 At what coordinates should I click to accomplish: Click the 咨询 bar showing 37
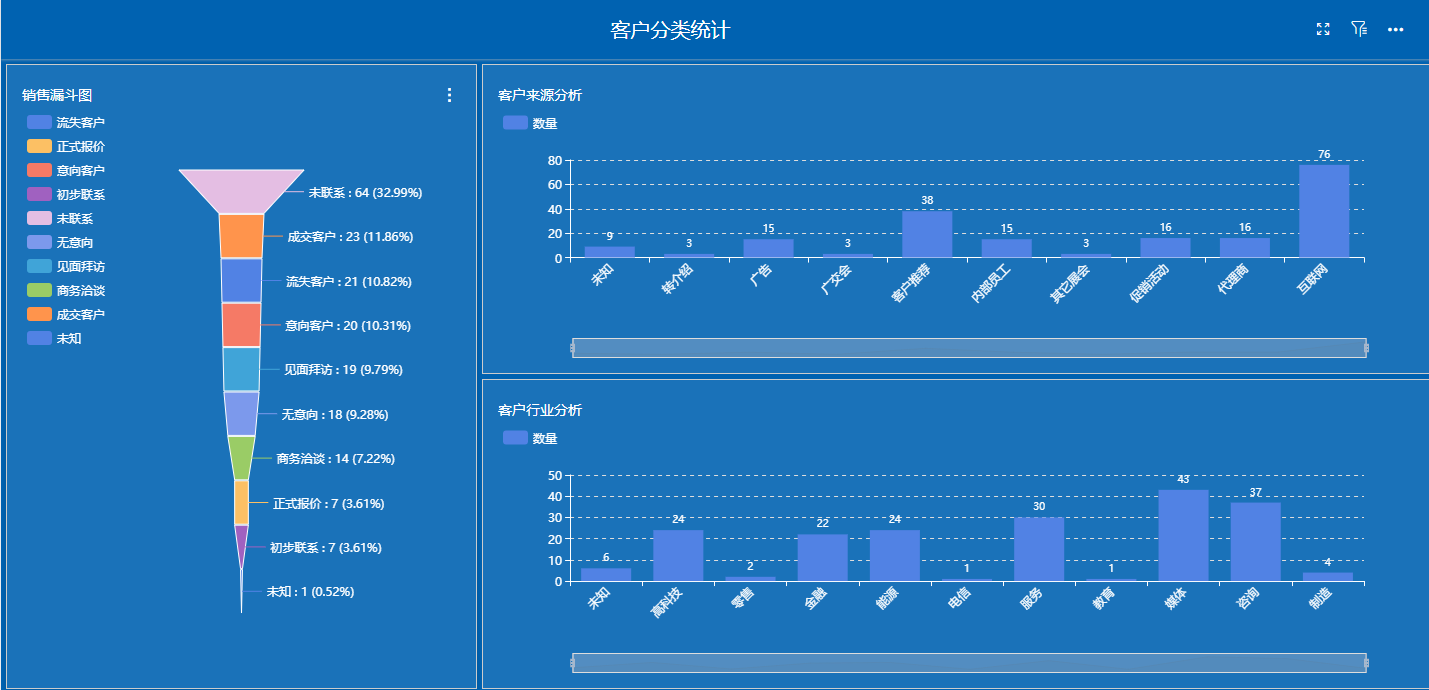tap(1255, 541)
